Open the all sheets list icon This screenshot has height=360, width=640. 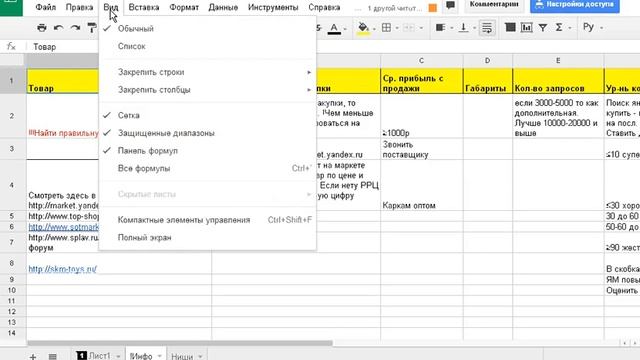pyautogui.click(x=52, y=357)
